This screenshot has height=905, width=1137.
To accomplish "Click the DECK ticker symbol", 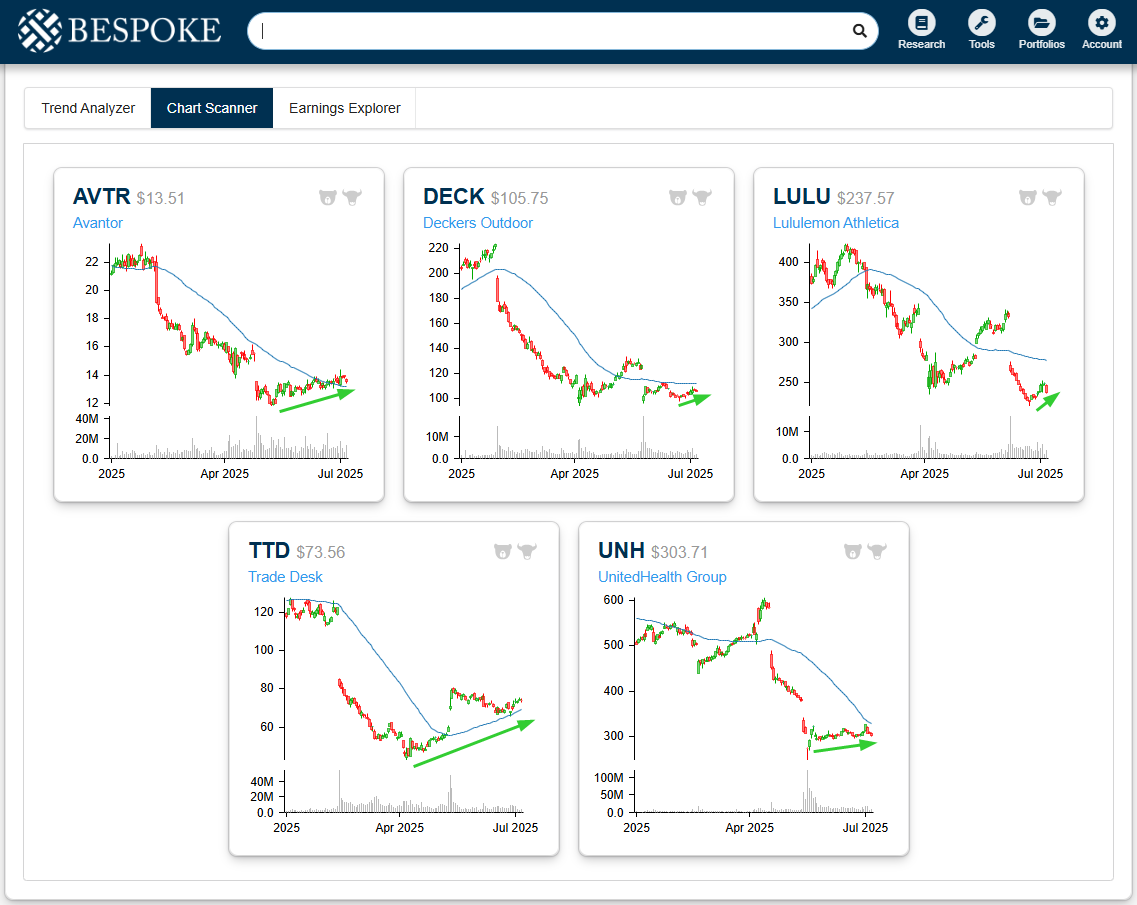I will click(x=453, y=197).
